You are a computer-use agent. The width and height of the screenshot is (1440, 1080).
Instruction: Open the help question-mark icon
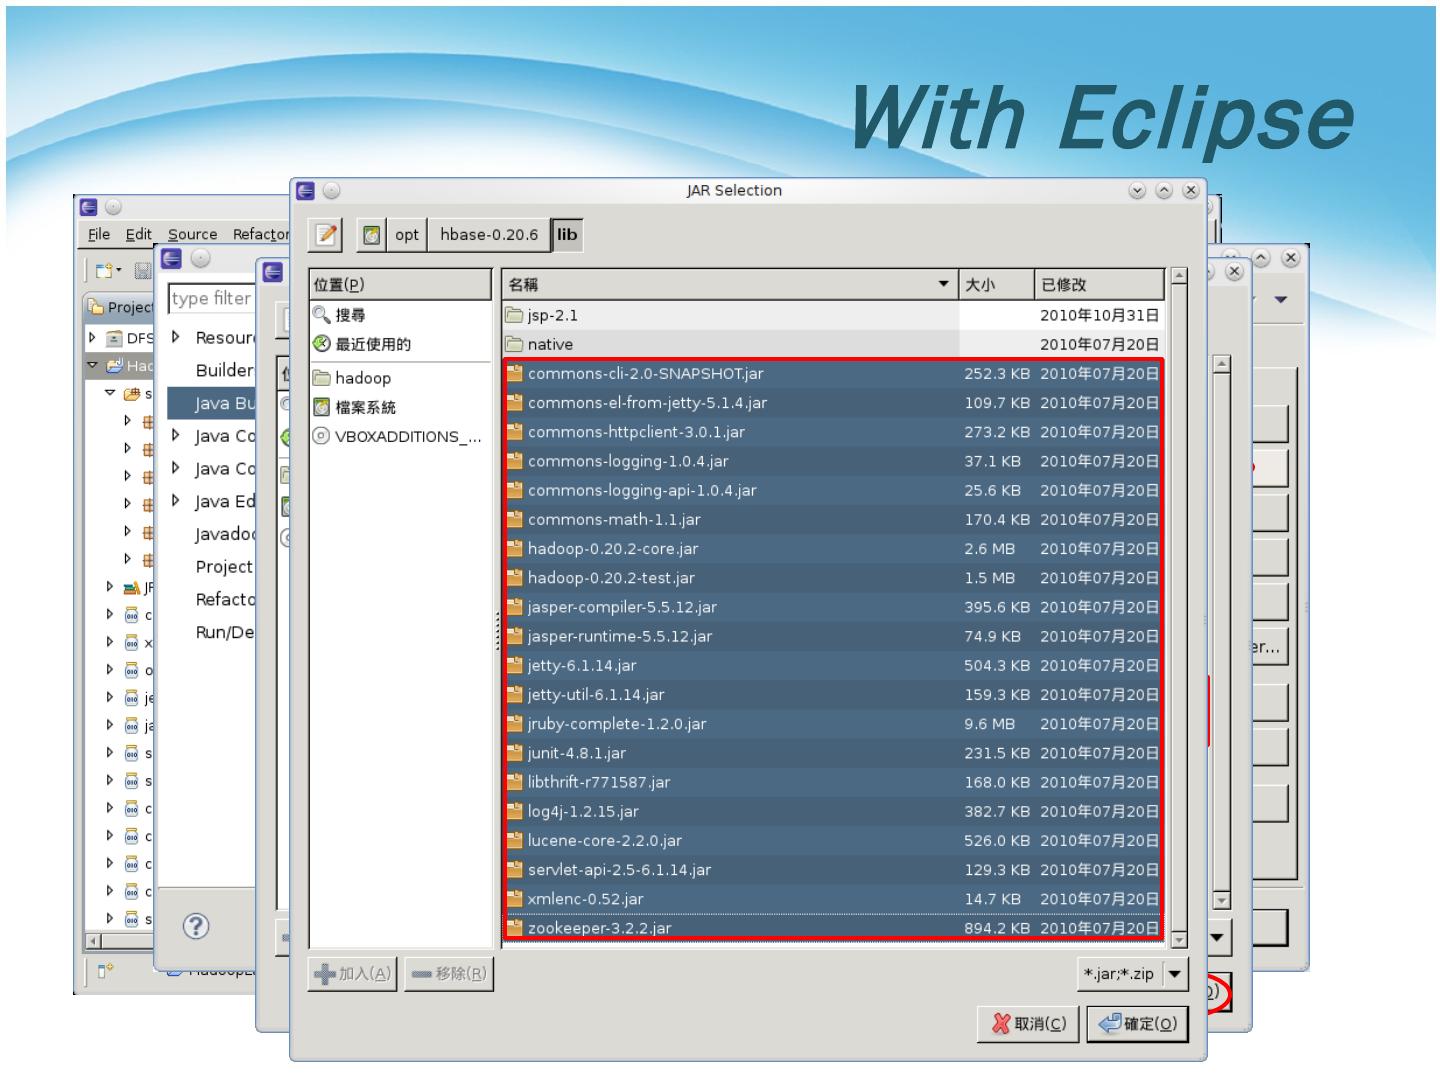[x=196, y=926]
